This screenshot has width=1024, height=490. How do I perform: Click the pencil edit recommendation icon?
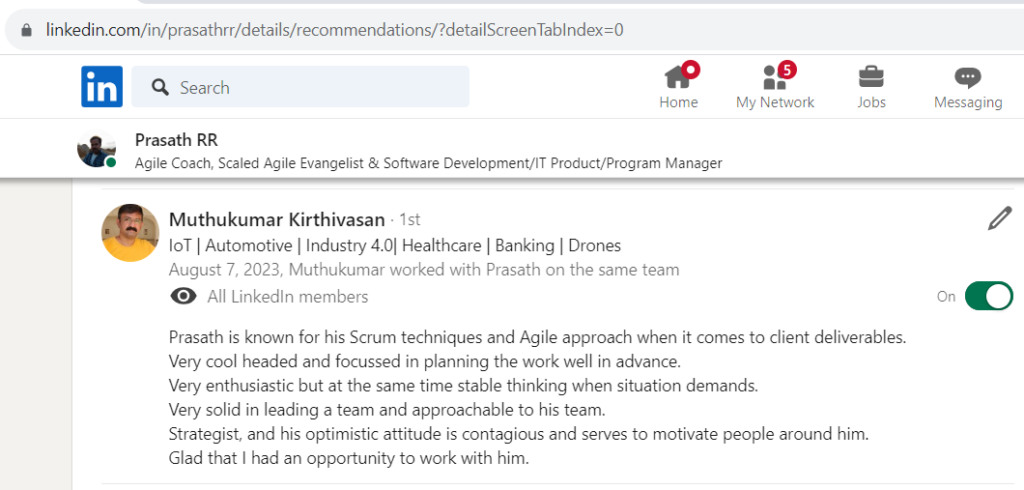999,219
